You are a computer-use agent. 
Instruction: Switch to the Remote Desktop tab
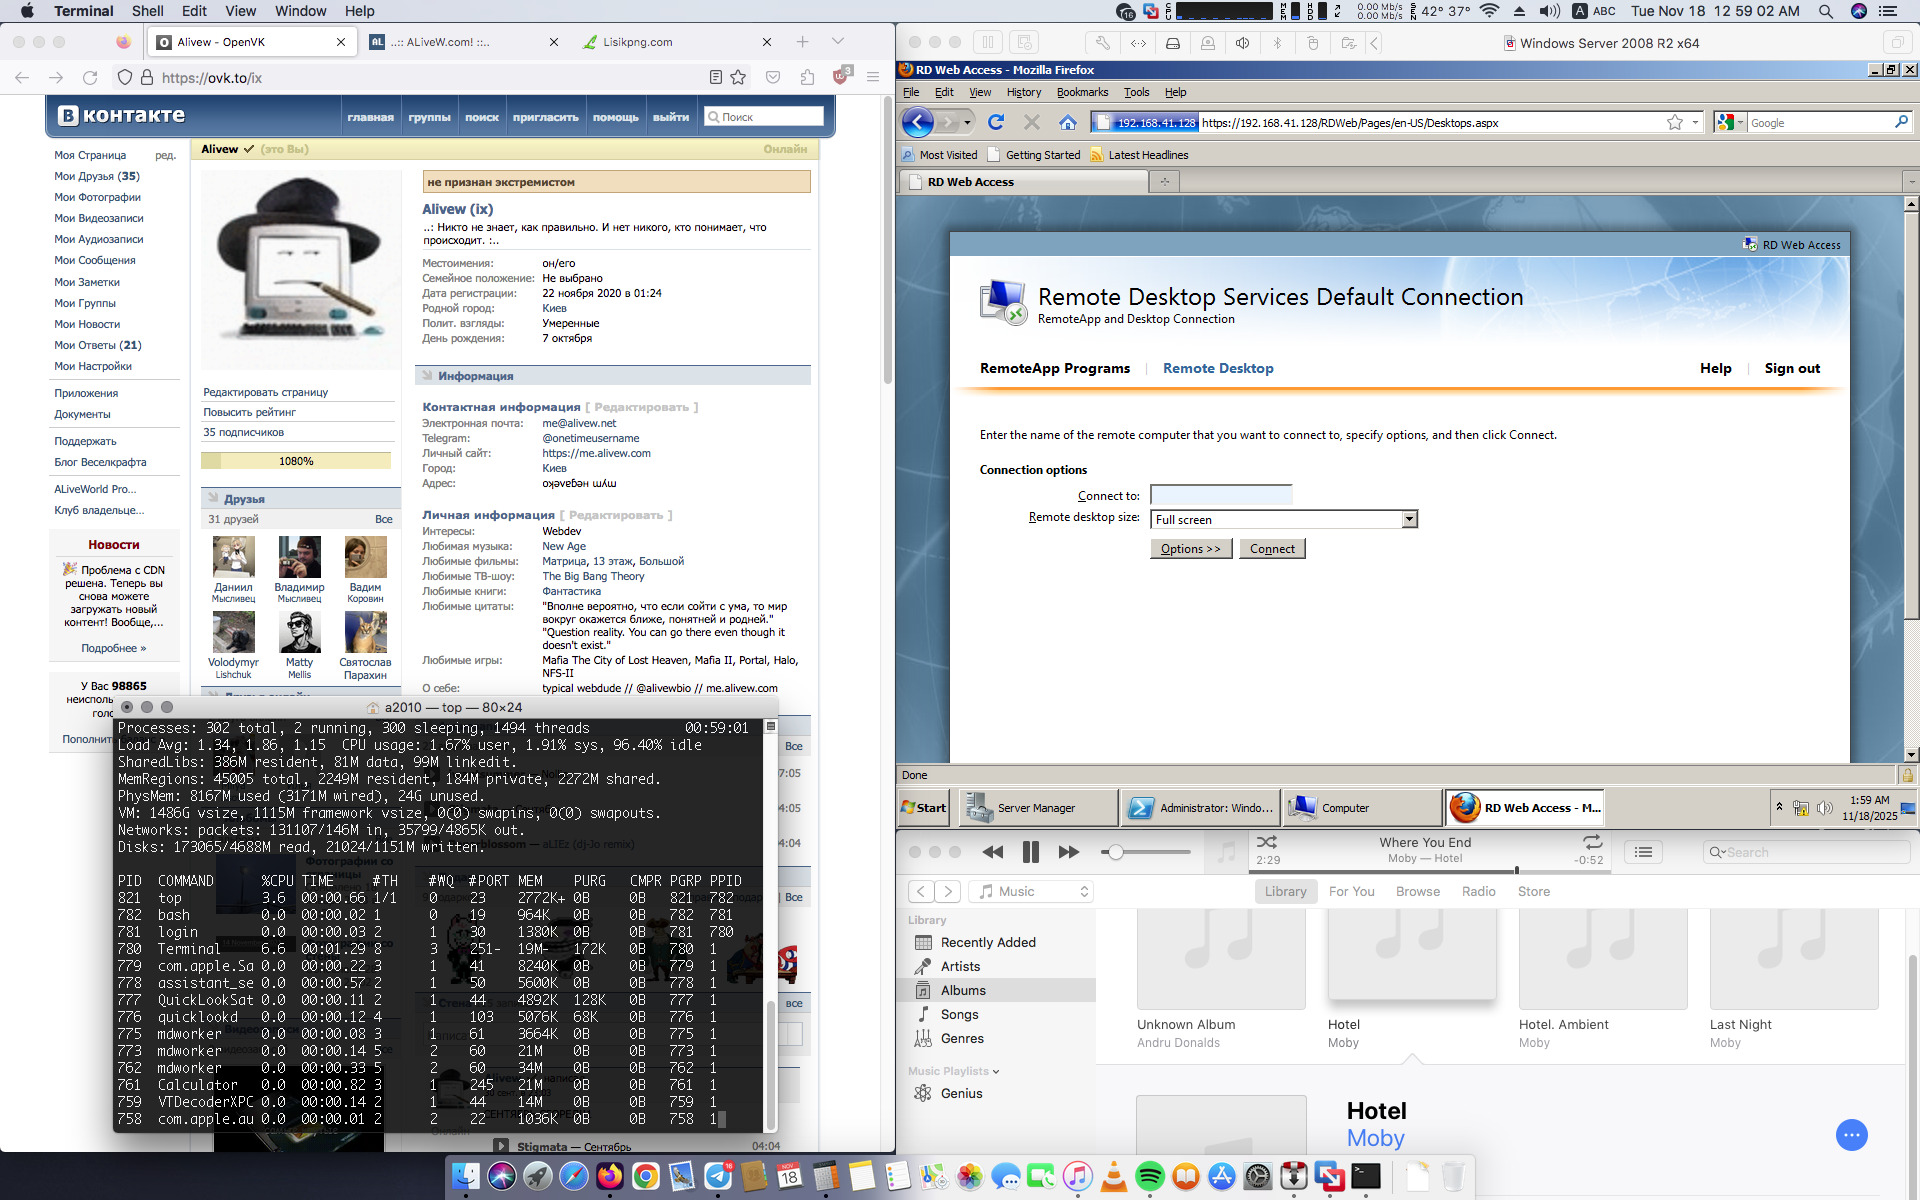tap(1218, 368)
